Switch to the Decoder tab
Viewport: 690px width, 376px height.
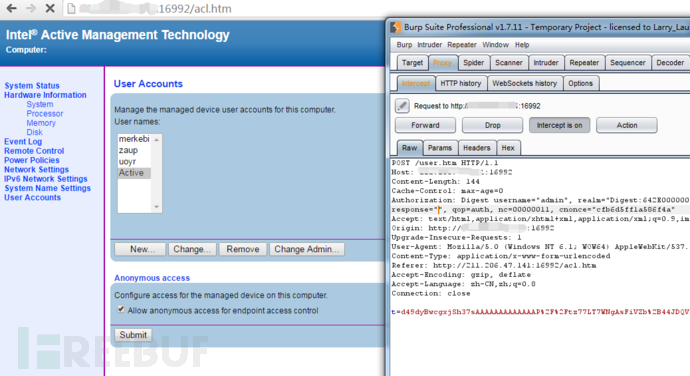pos(670,63)
